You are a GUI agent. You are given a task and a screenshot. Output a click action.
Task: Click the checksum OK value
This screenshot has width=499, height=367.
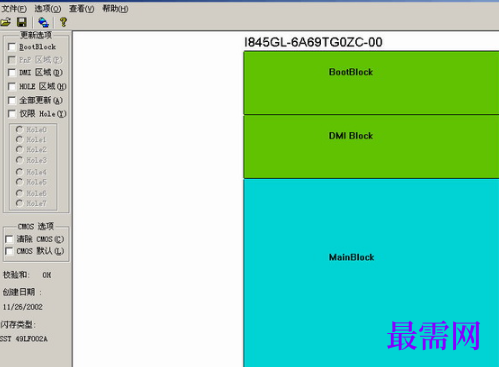(47, 275)
